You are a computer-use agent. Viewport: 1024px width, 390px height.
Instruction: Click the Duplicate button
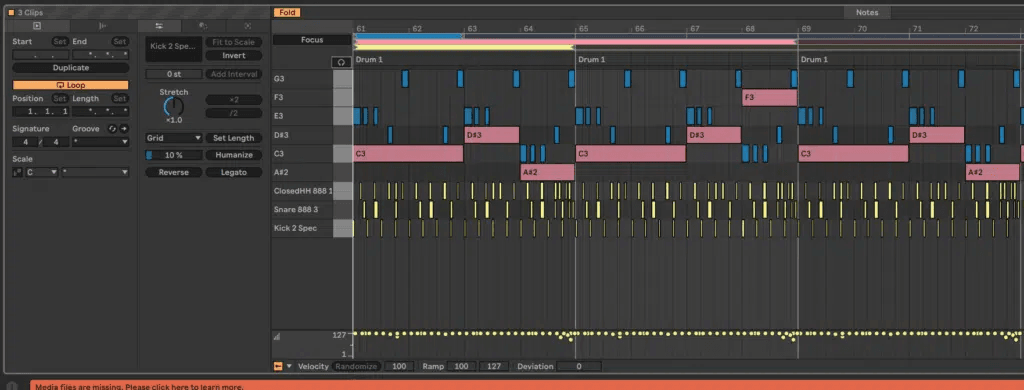tap(71, 68)
